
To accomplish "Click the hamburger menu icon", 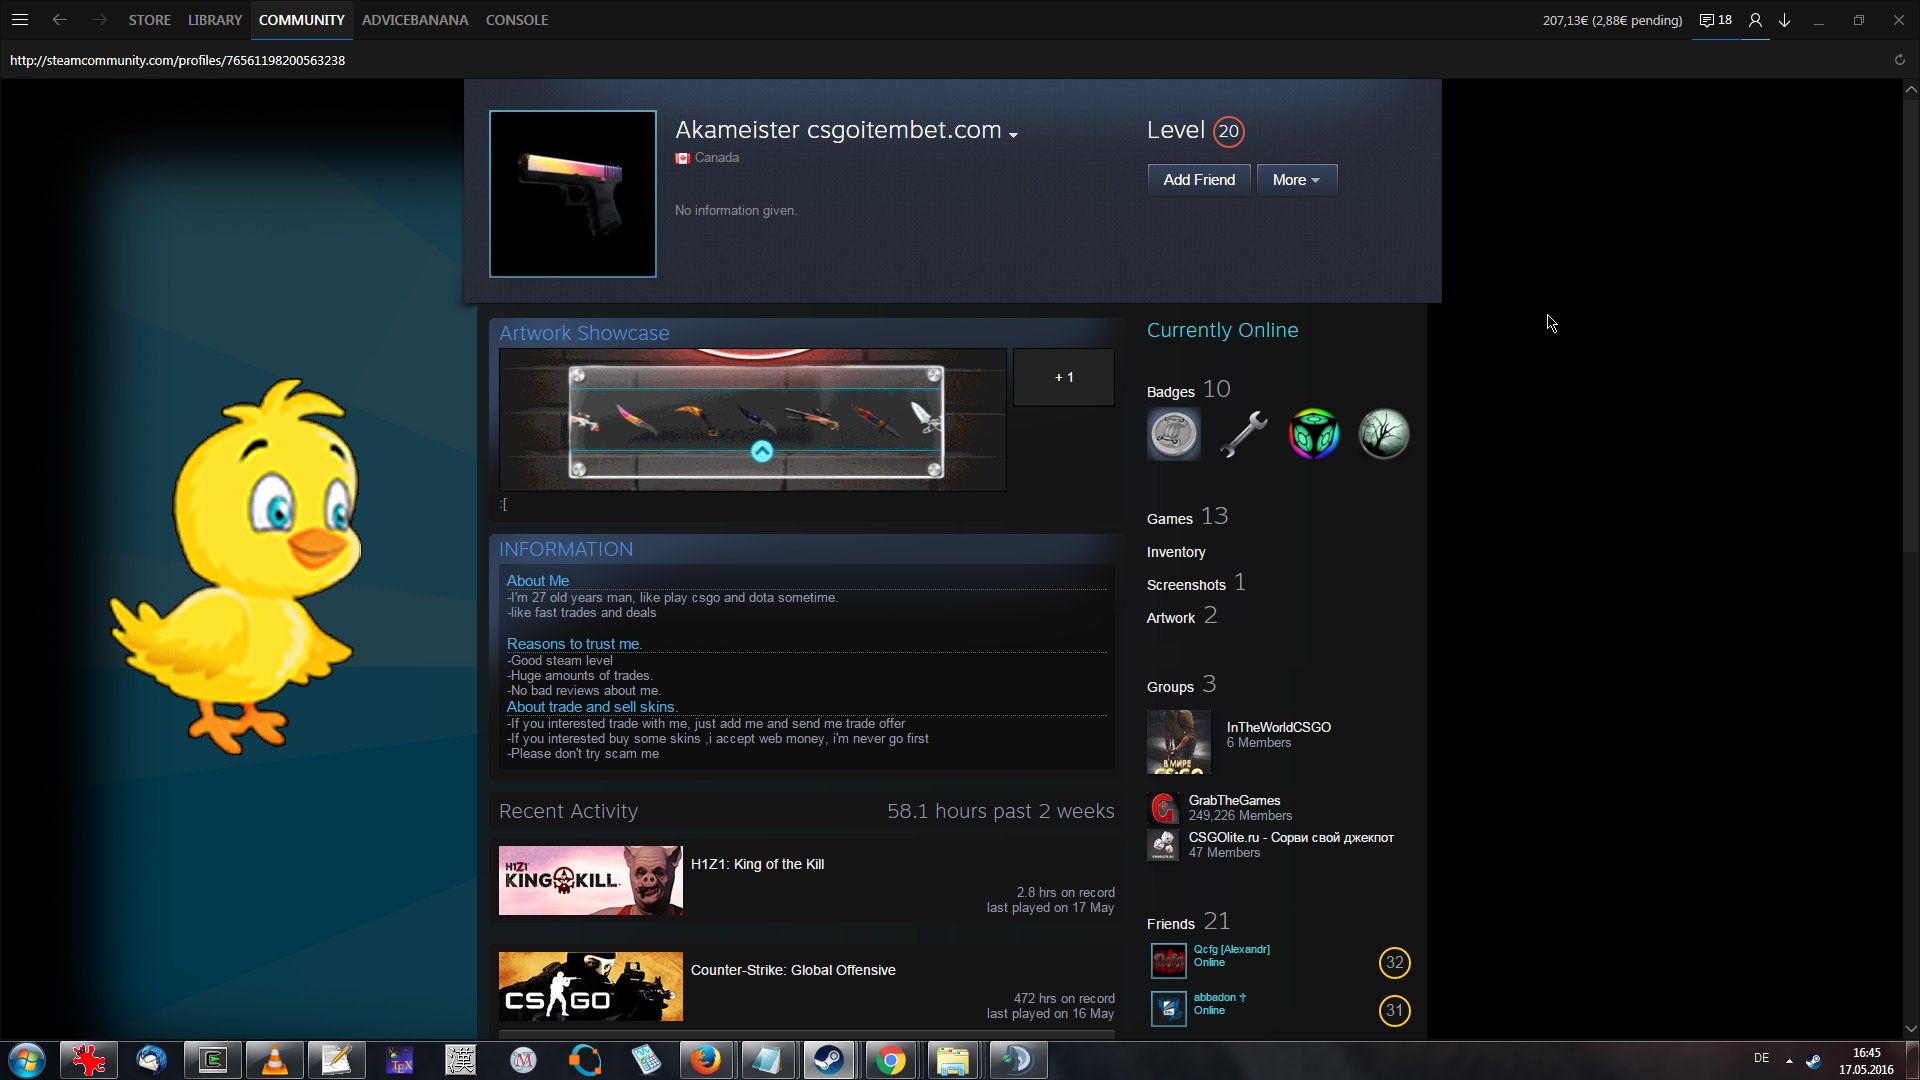I will pos(20,20).
